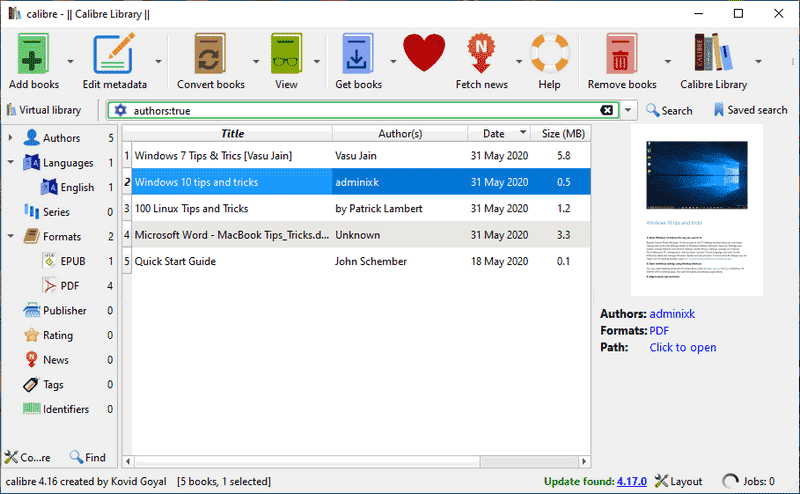800x494 pixels.
Task: Filter by PDF format
Action: point(68,286)
